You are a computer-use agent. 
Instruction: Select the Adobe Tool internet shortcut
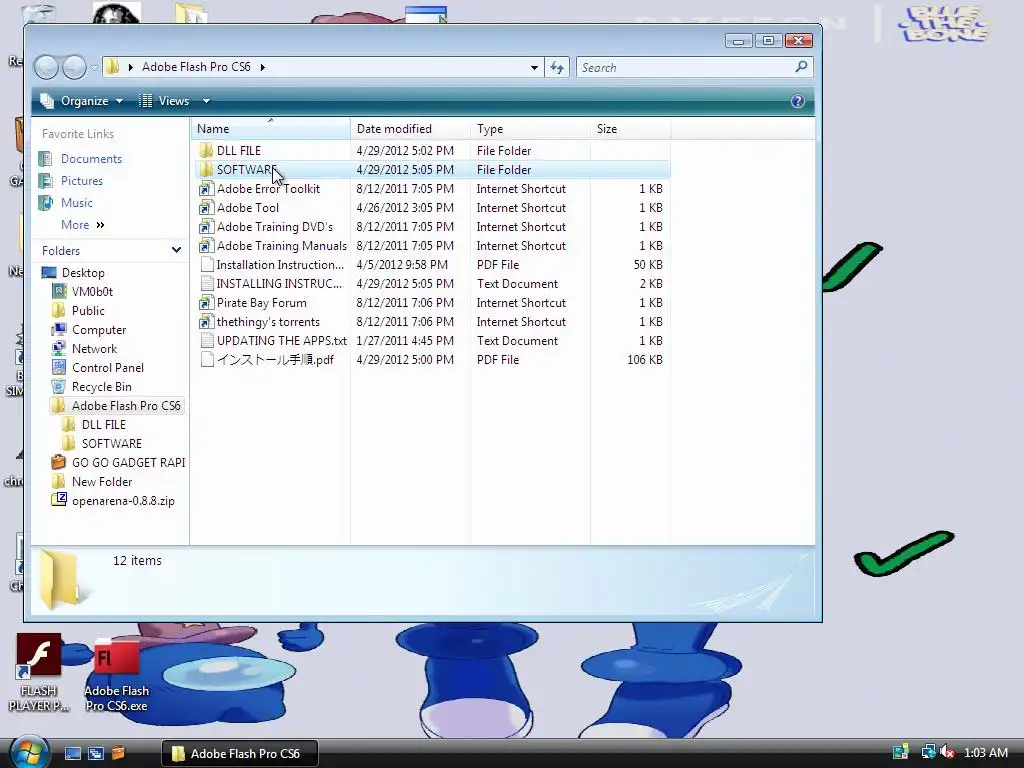[x=248, y=208]
